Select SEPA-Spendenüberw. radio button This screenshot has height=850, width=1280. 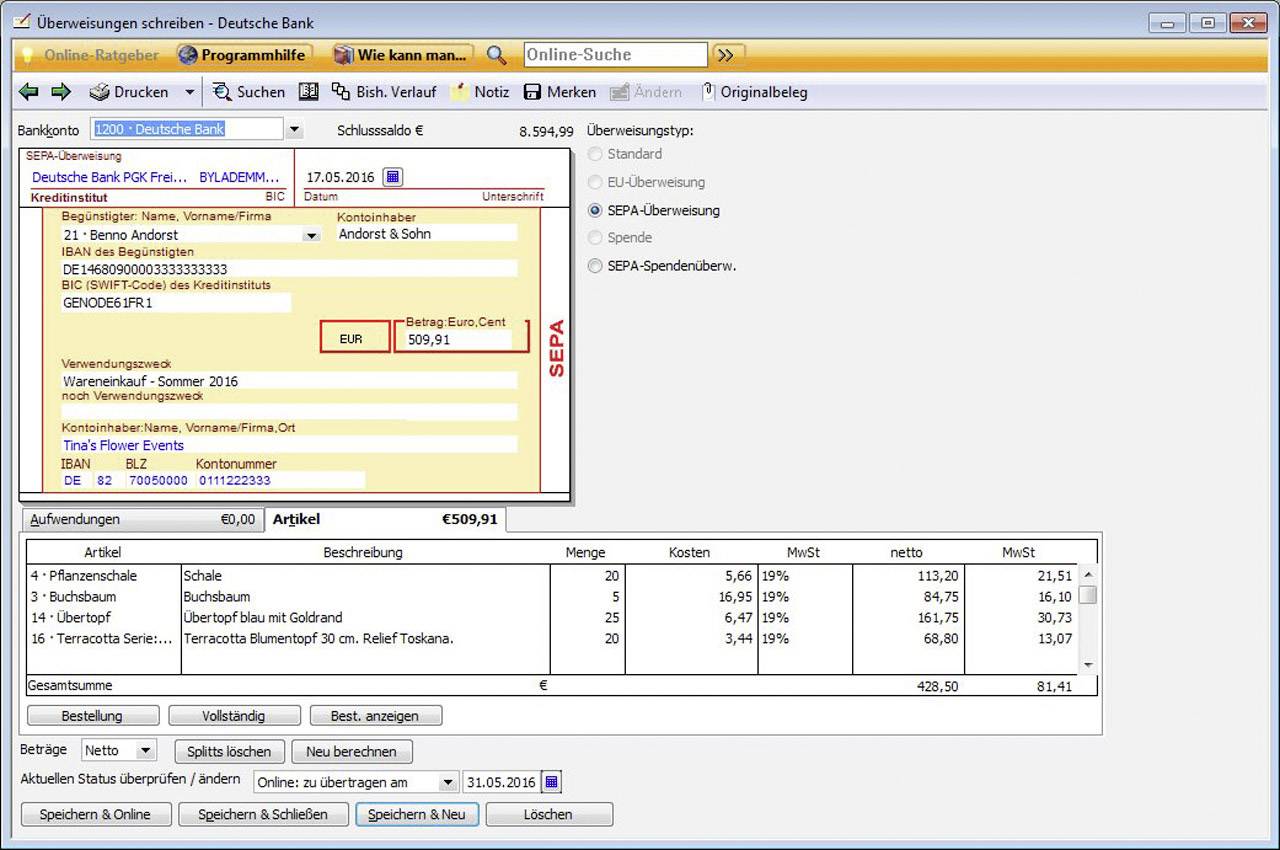pos(596,266)
